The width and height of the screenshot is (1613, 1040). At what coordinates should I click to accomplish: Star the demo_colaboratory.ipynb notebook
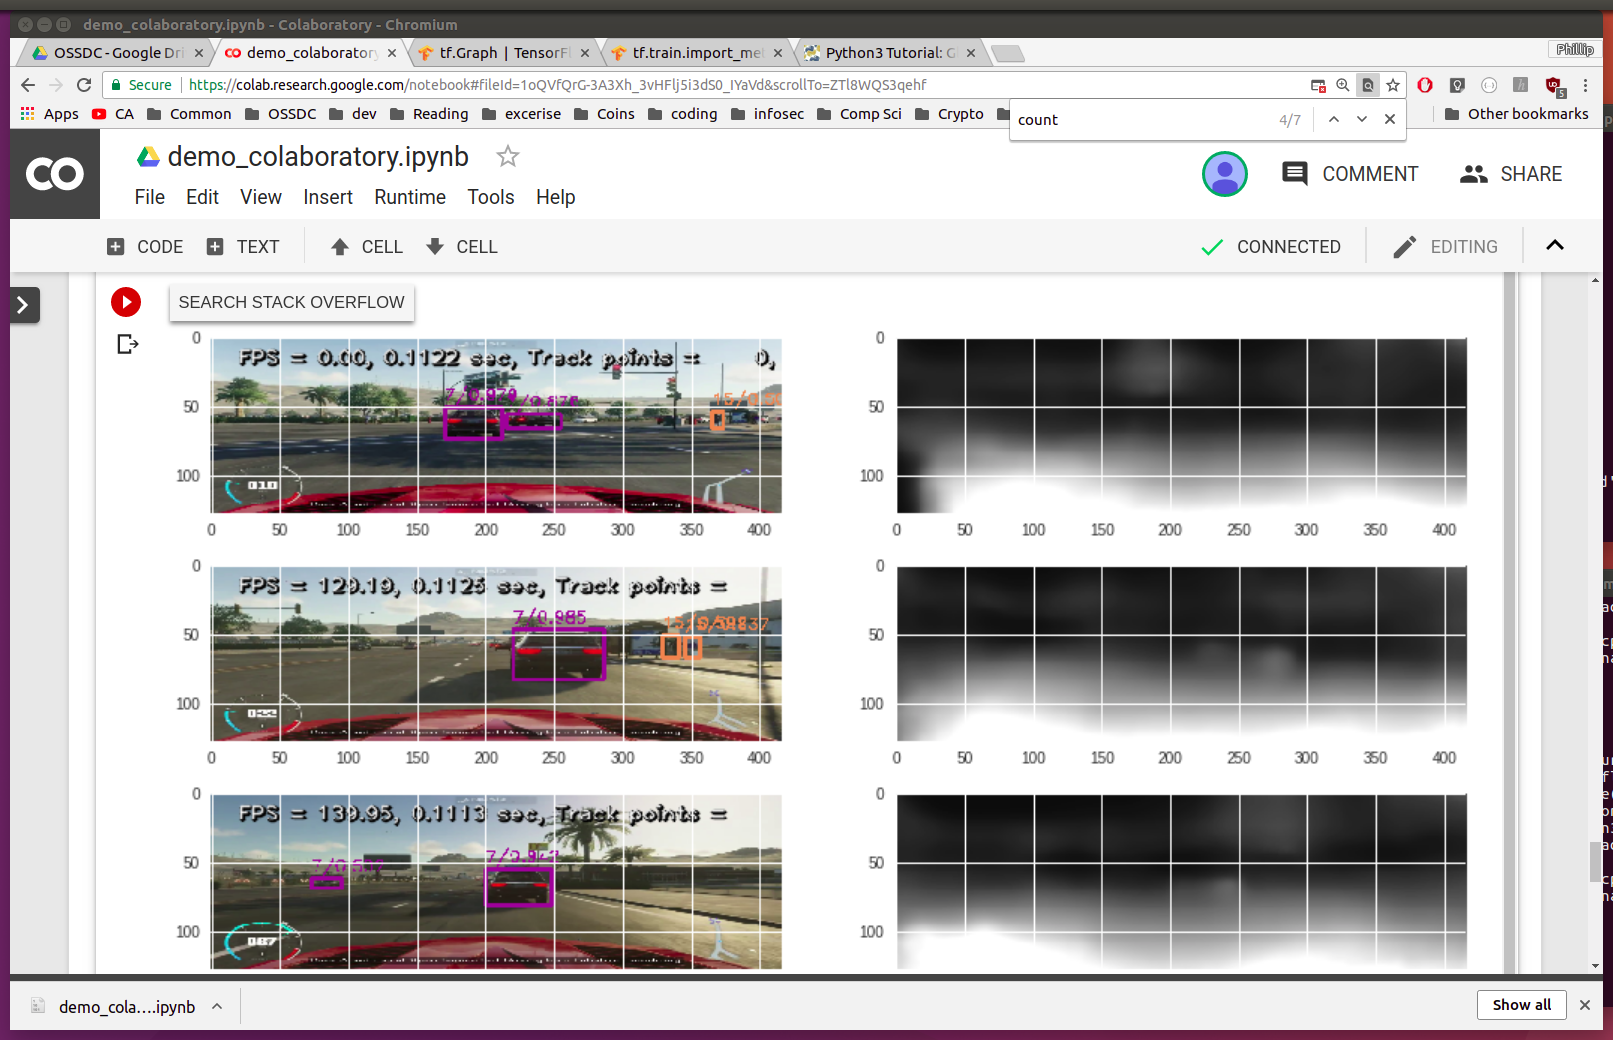[x=507, y=157]
